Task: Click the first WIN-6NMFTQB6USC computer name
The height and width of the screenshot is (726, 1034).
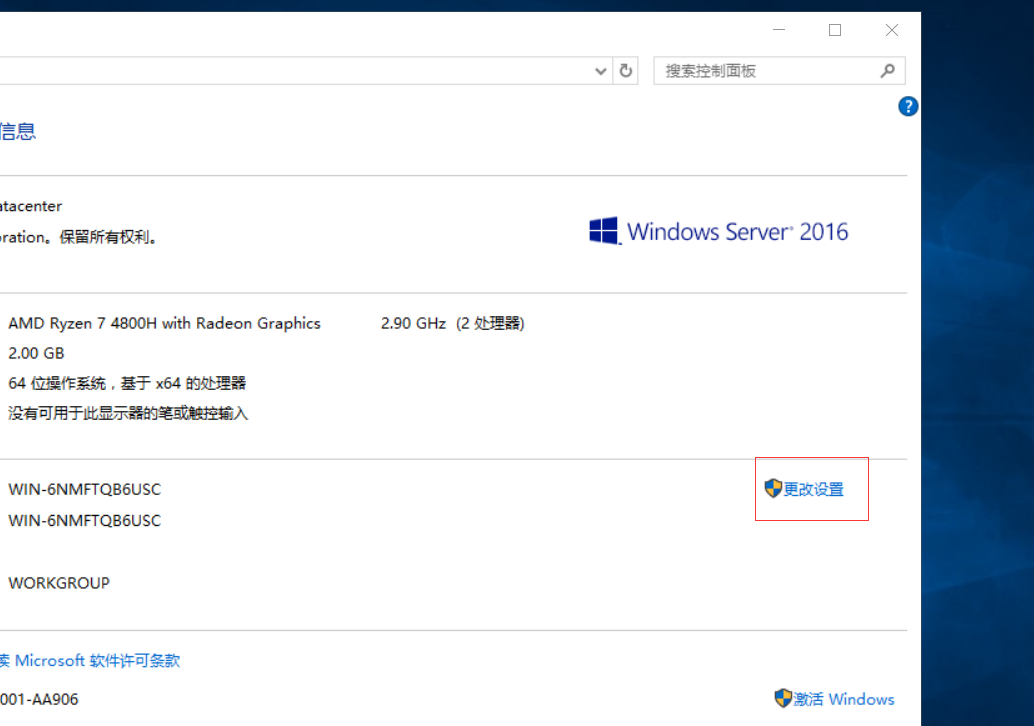Action: coord(84,489)
